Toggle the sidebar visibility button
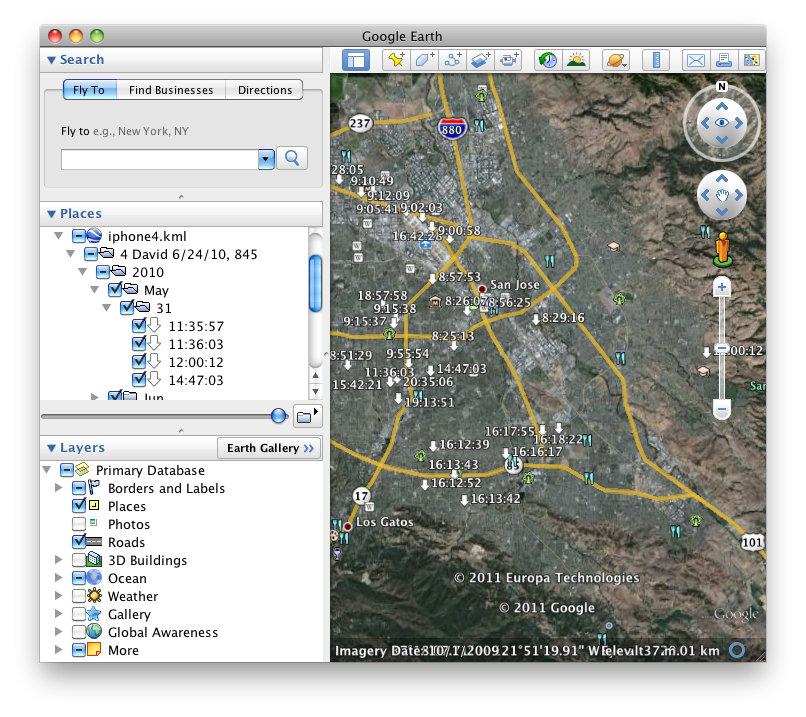 pos(356,60)
